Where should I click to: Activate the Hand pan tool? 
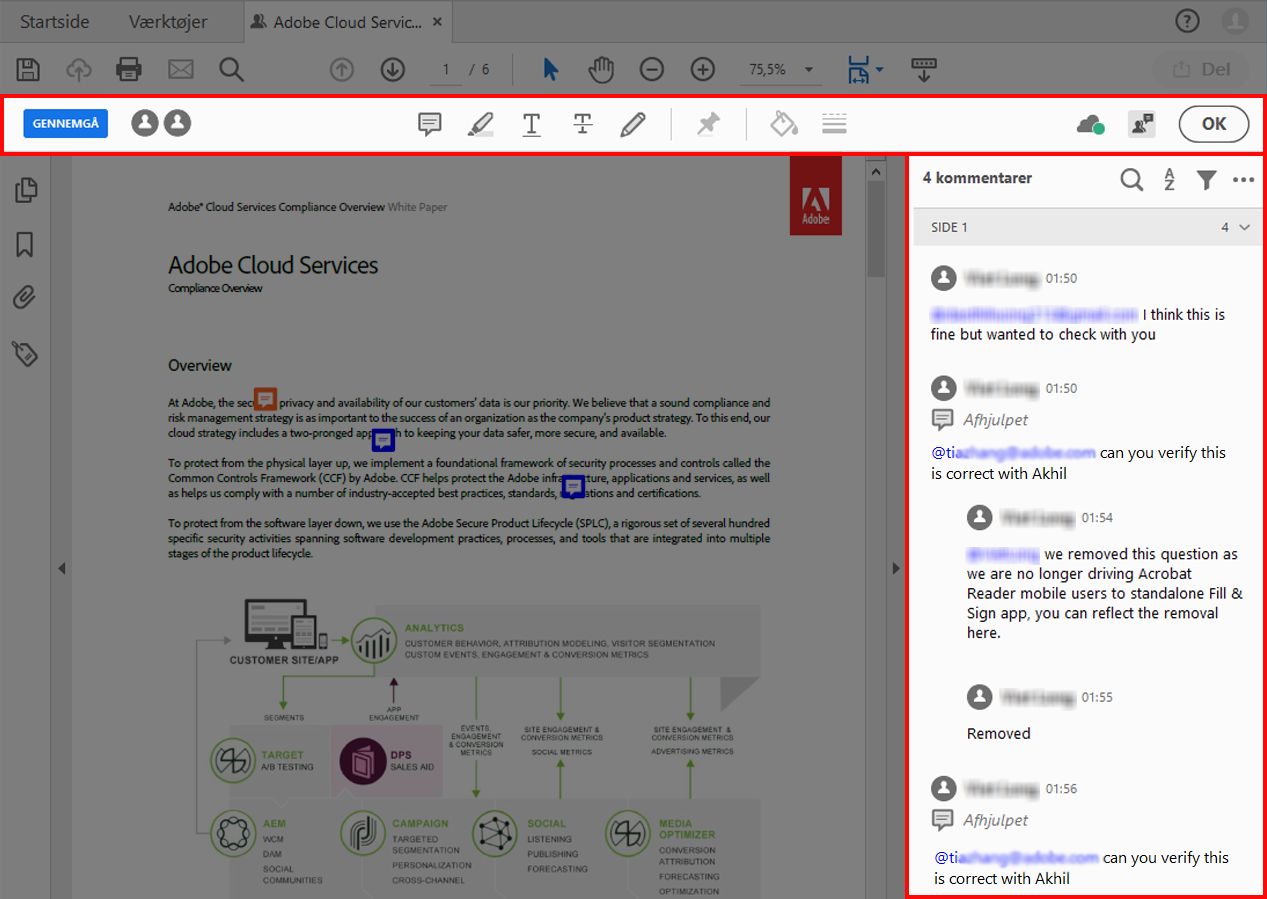tap(600, 69)
